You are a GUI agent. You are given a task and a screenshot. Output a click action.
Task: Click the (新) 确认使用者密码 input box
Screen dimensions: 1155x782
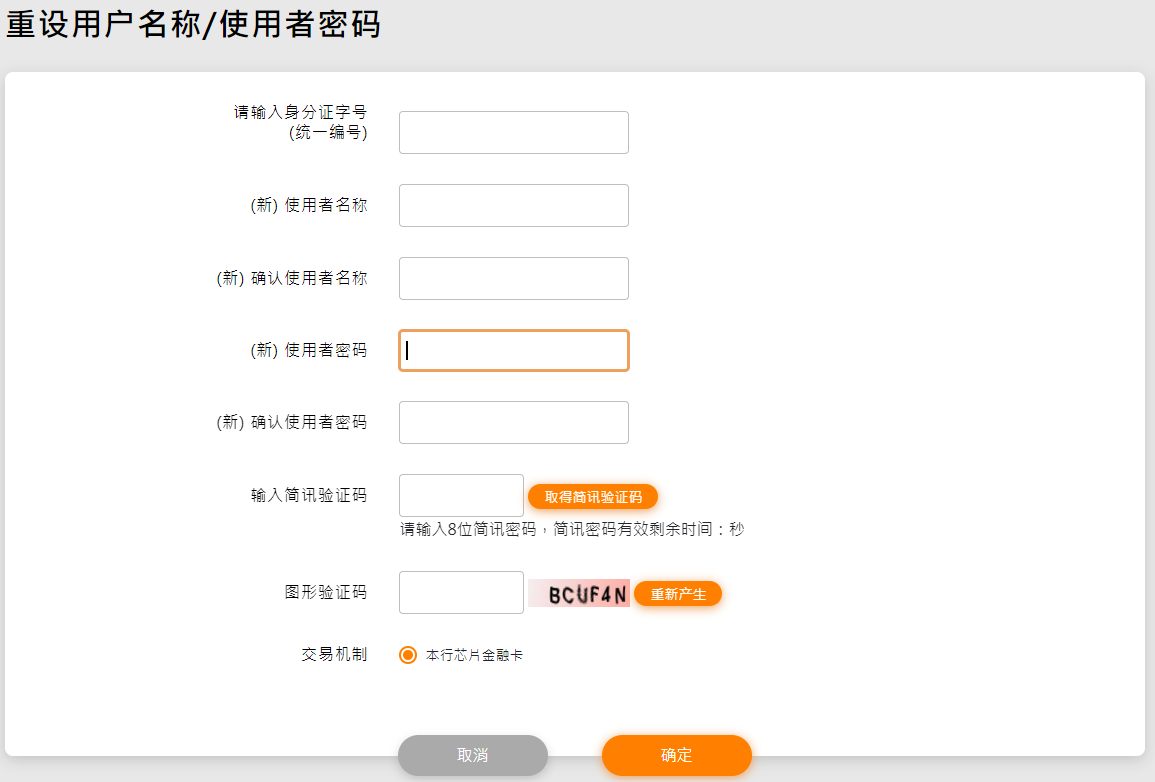click(513, 422)
